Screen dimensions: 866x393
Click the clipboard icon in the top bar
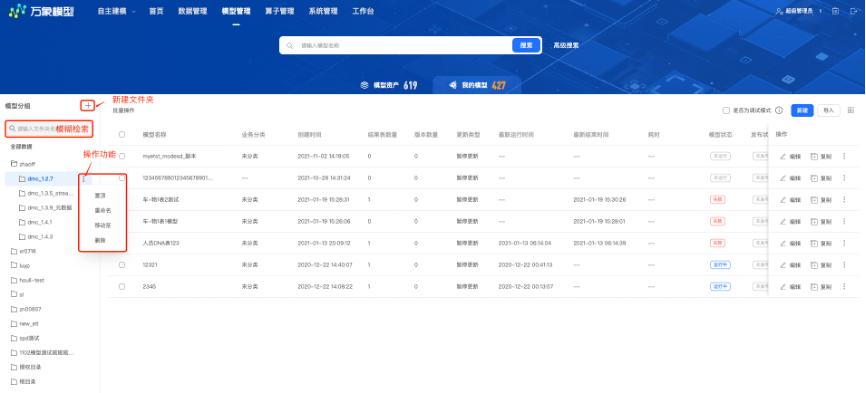click(836, 11)
